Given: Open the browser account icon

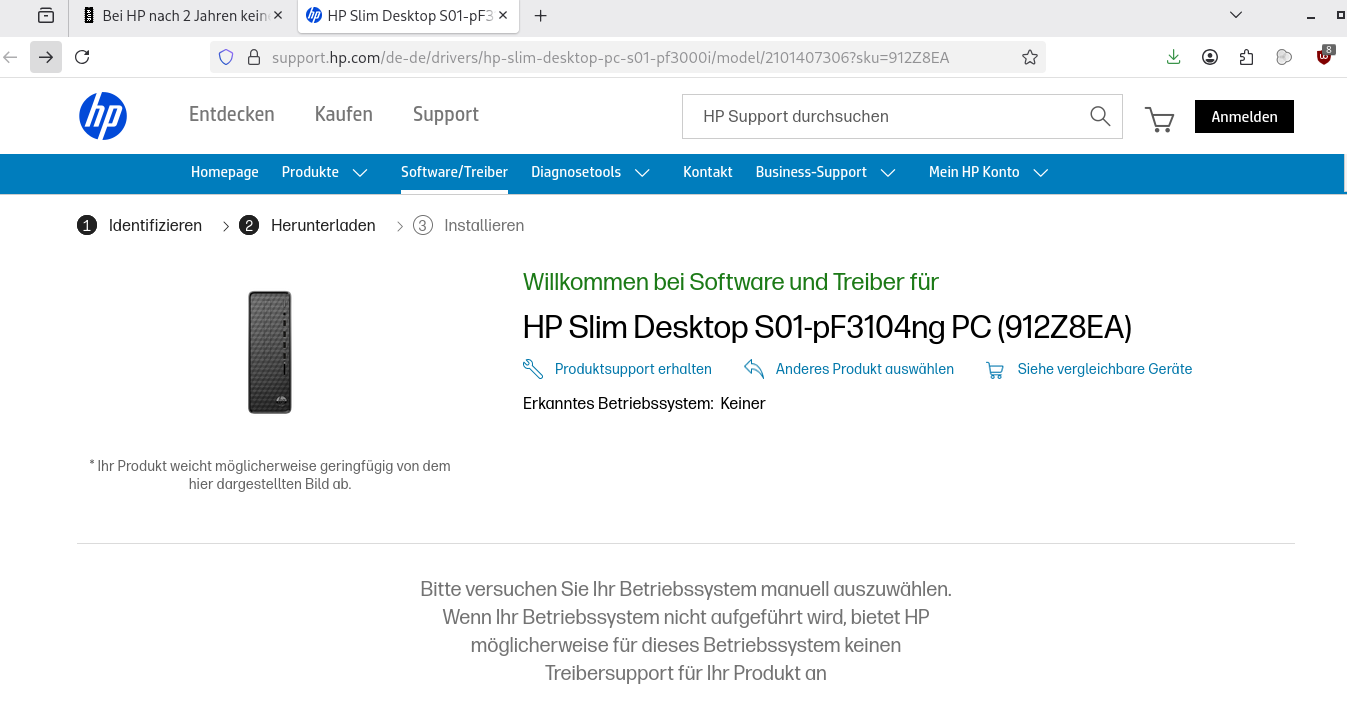Looking at the screenshot, I should click(x=1210, y=57).
